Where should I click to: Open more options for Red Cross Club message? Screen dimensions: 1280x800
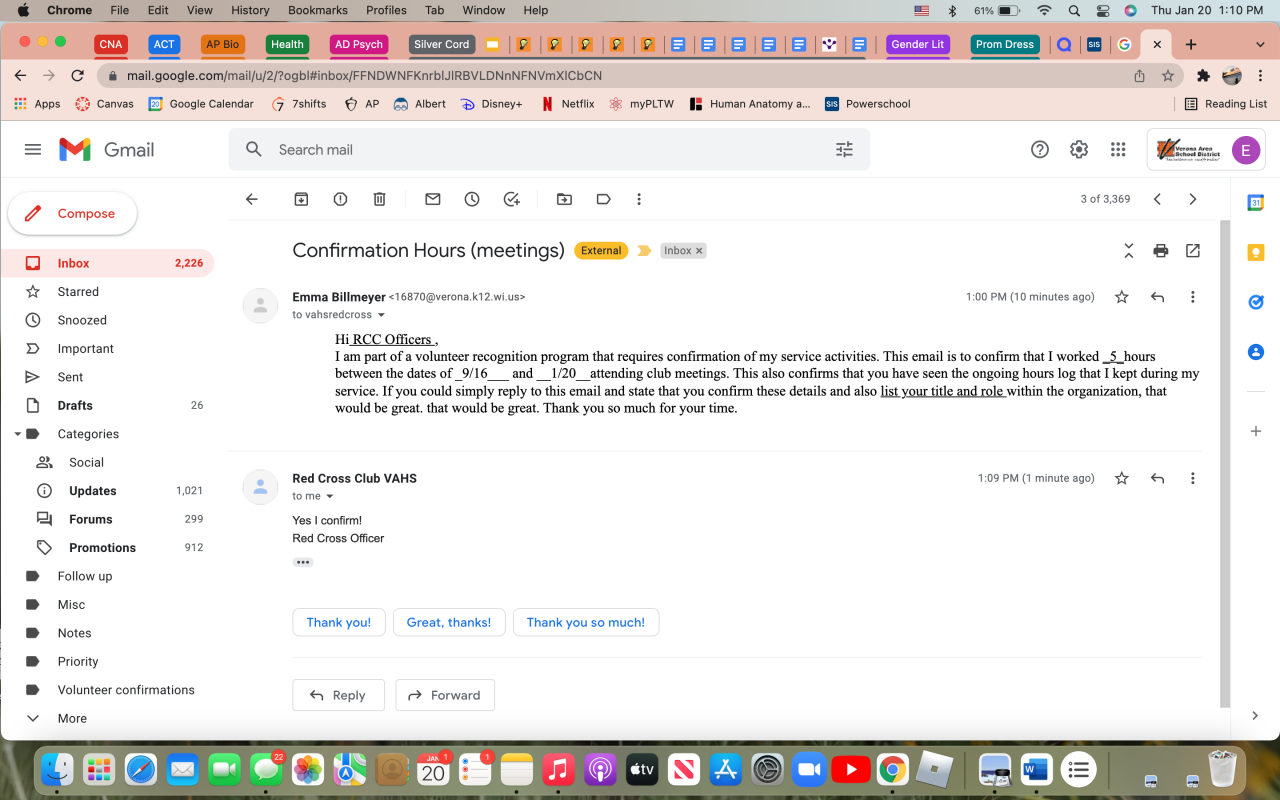tap(1193, 478)
